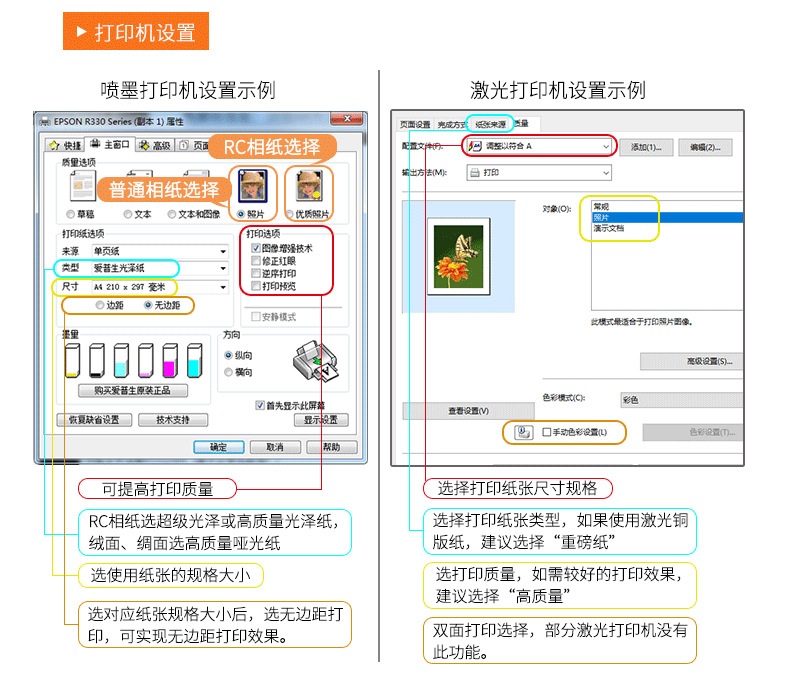Click the 添加(1)... button
The width and height of the screenshot is (790, 674).
[x=646, y=147]
